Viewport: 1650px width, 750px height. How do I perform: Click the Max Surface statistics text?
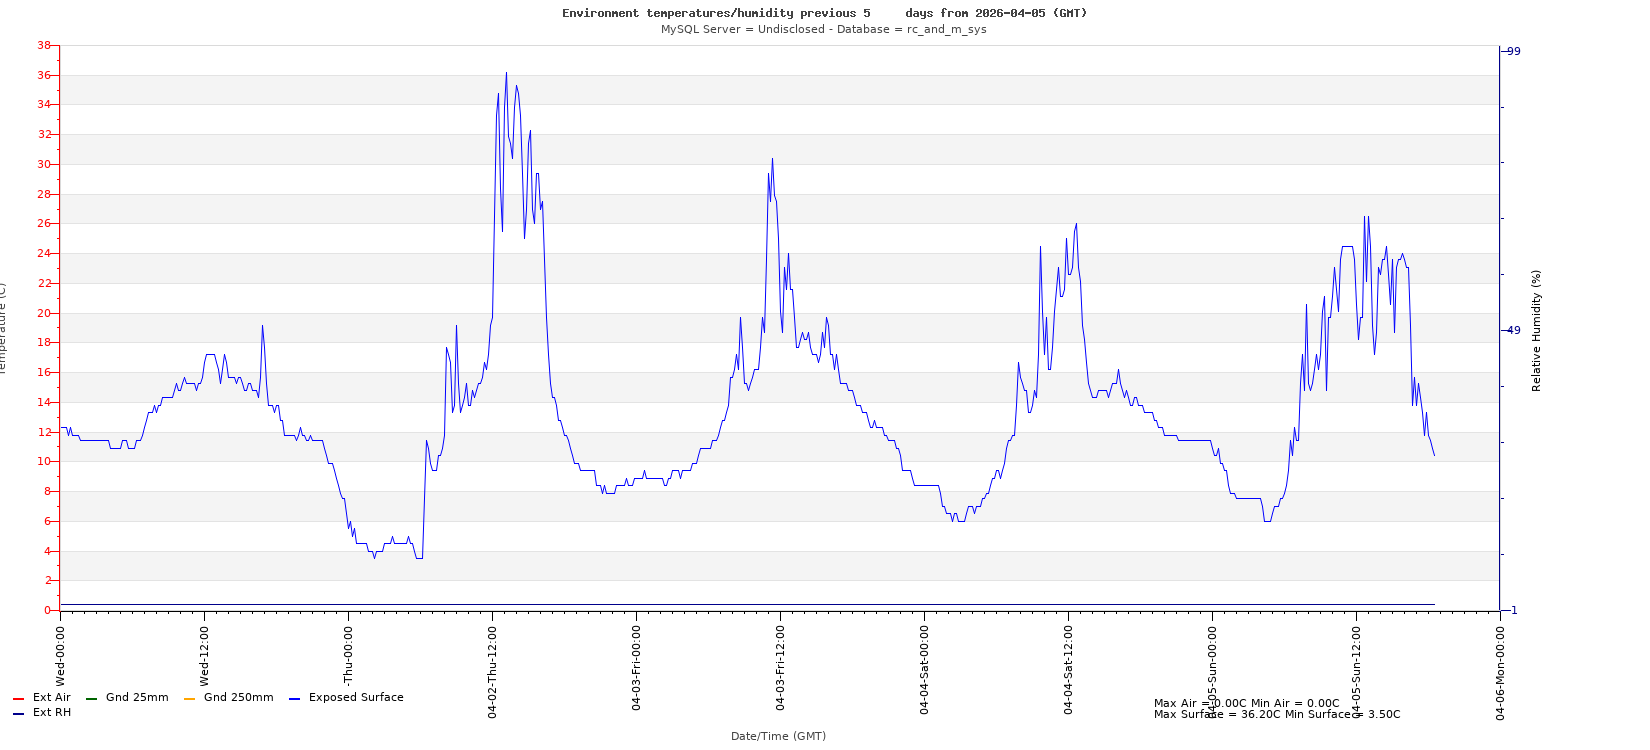tap(1276, 715)
